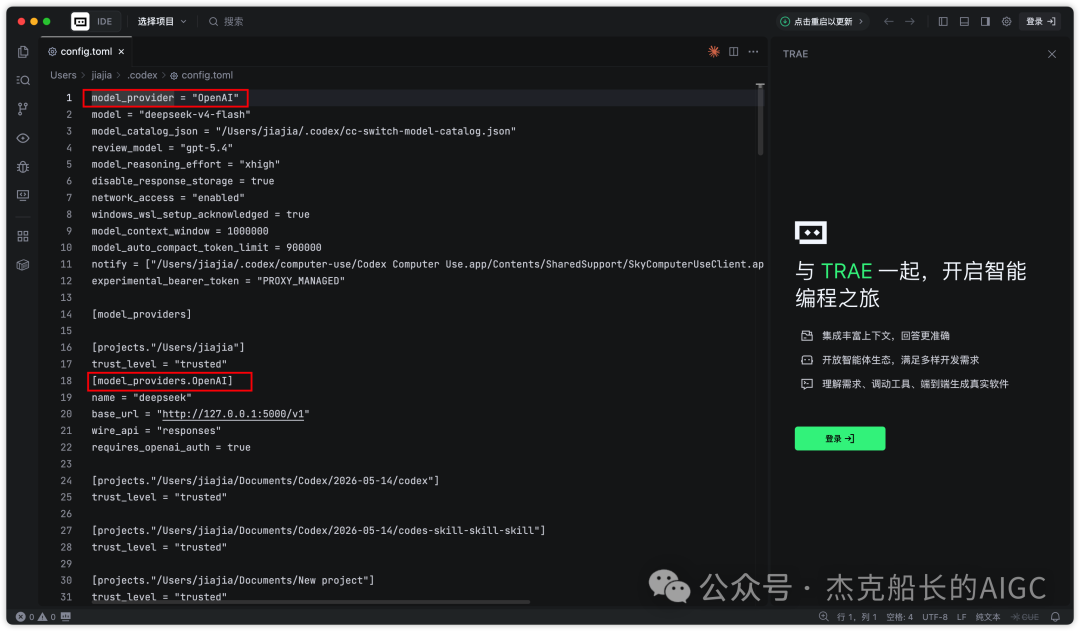Select the config.toml editor tab

coord(86,52)
